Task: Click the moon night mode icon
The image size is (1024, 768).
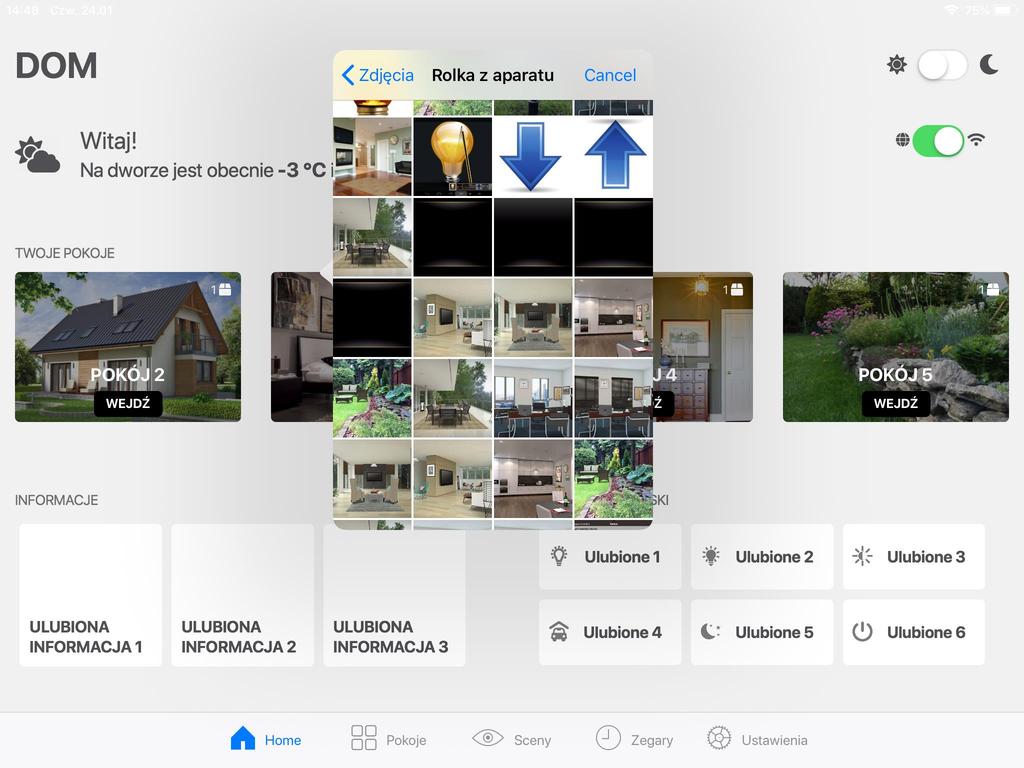Action: [x=989, y=65]
